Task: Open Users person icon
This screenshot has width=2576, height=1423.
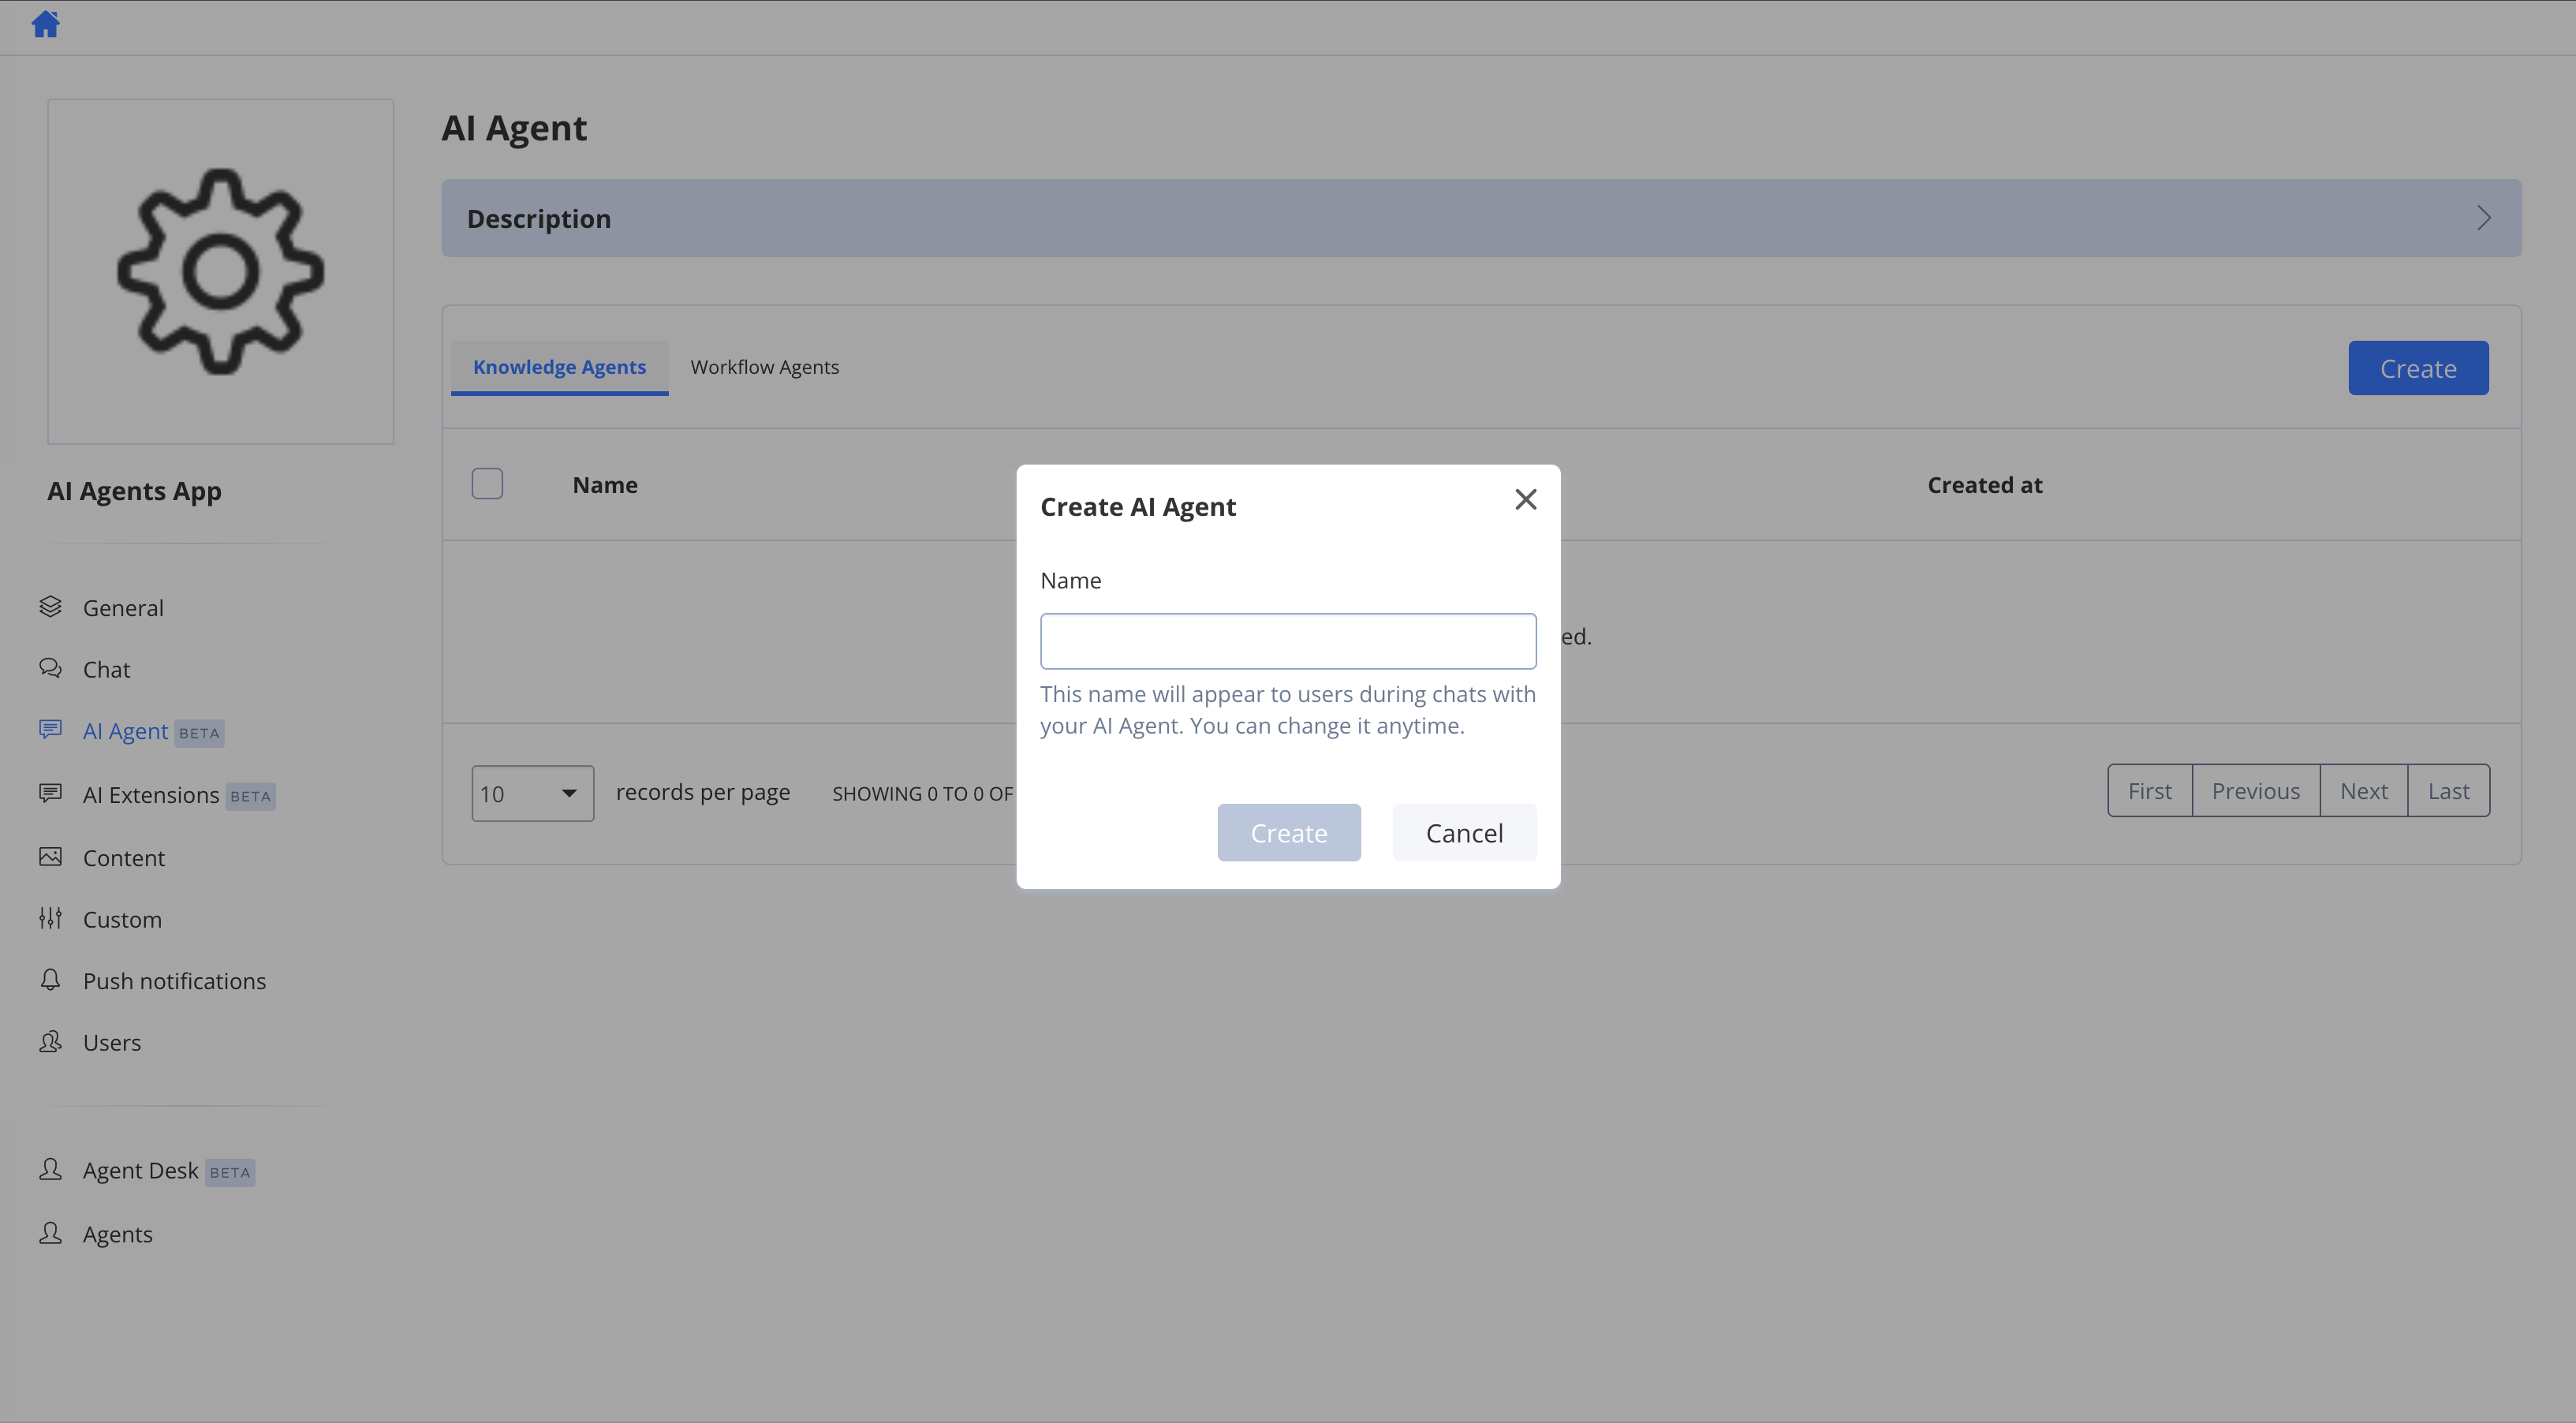Action: click(50, 1042)
